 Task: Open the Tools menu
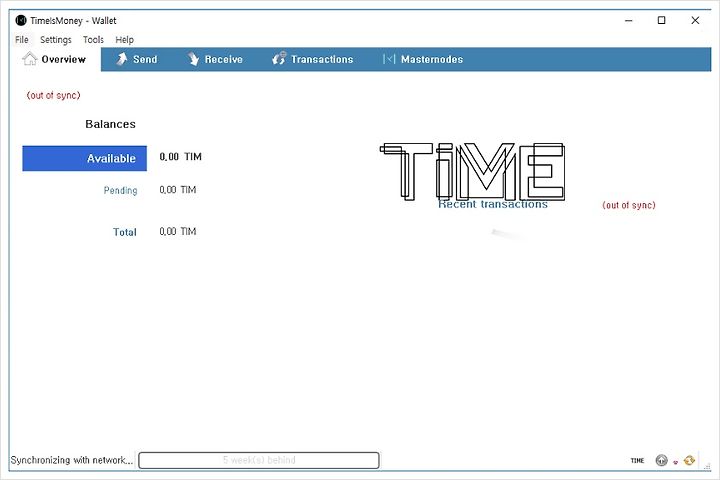93,40
